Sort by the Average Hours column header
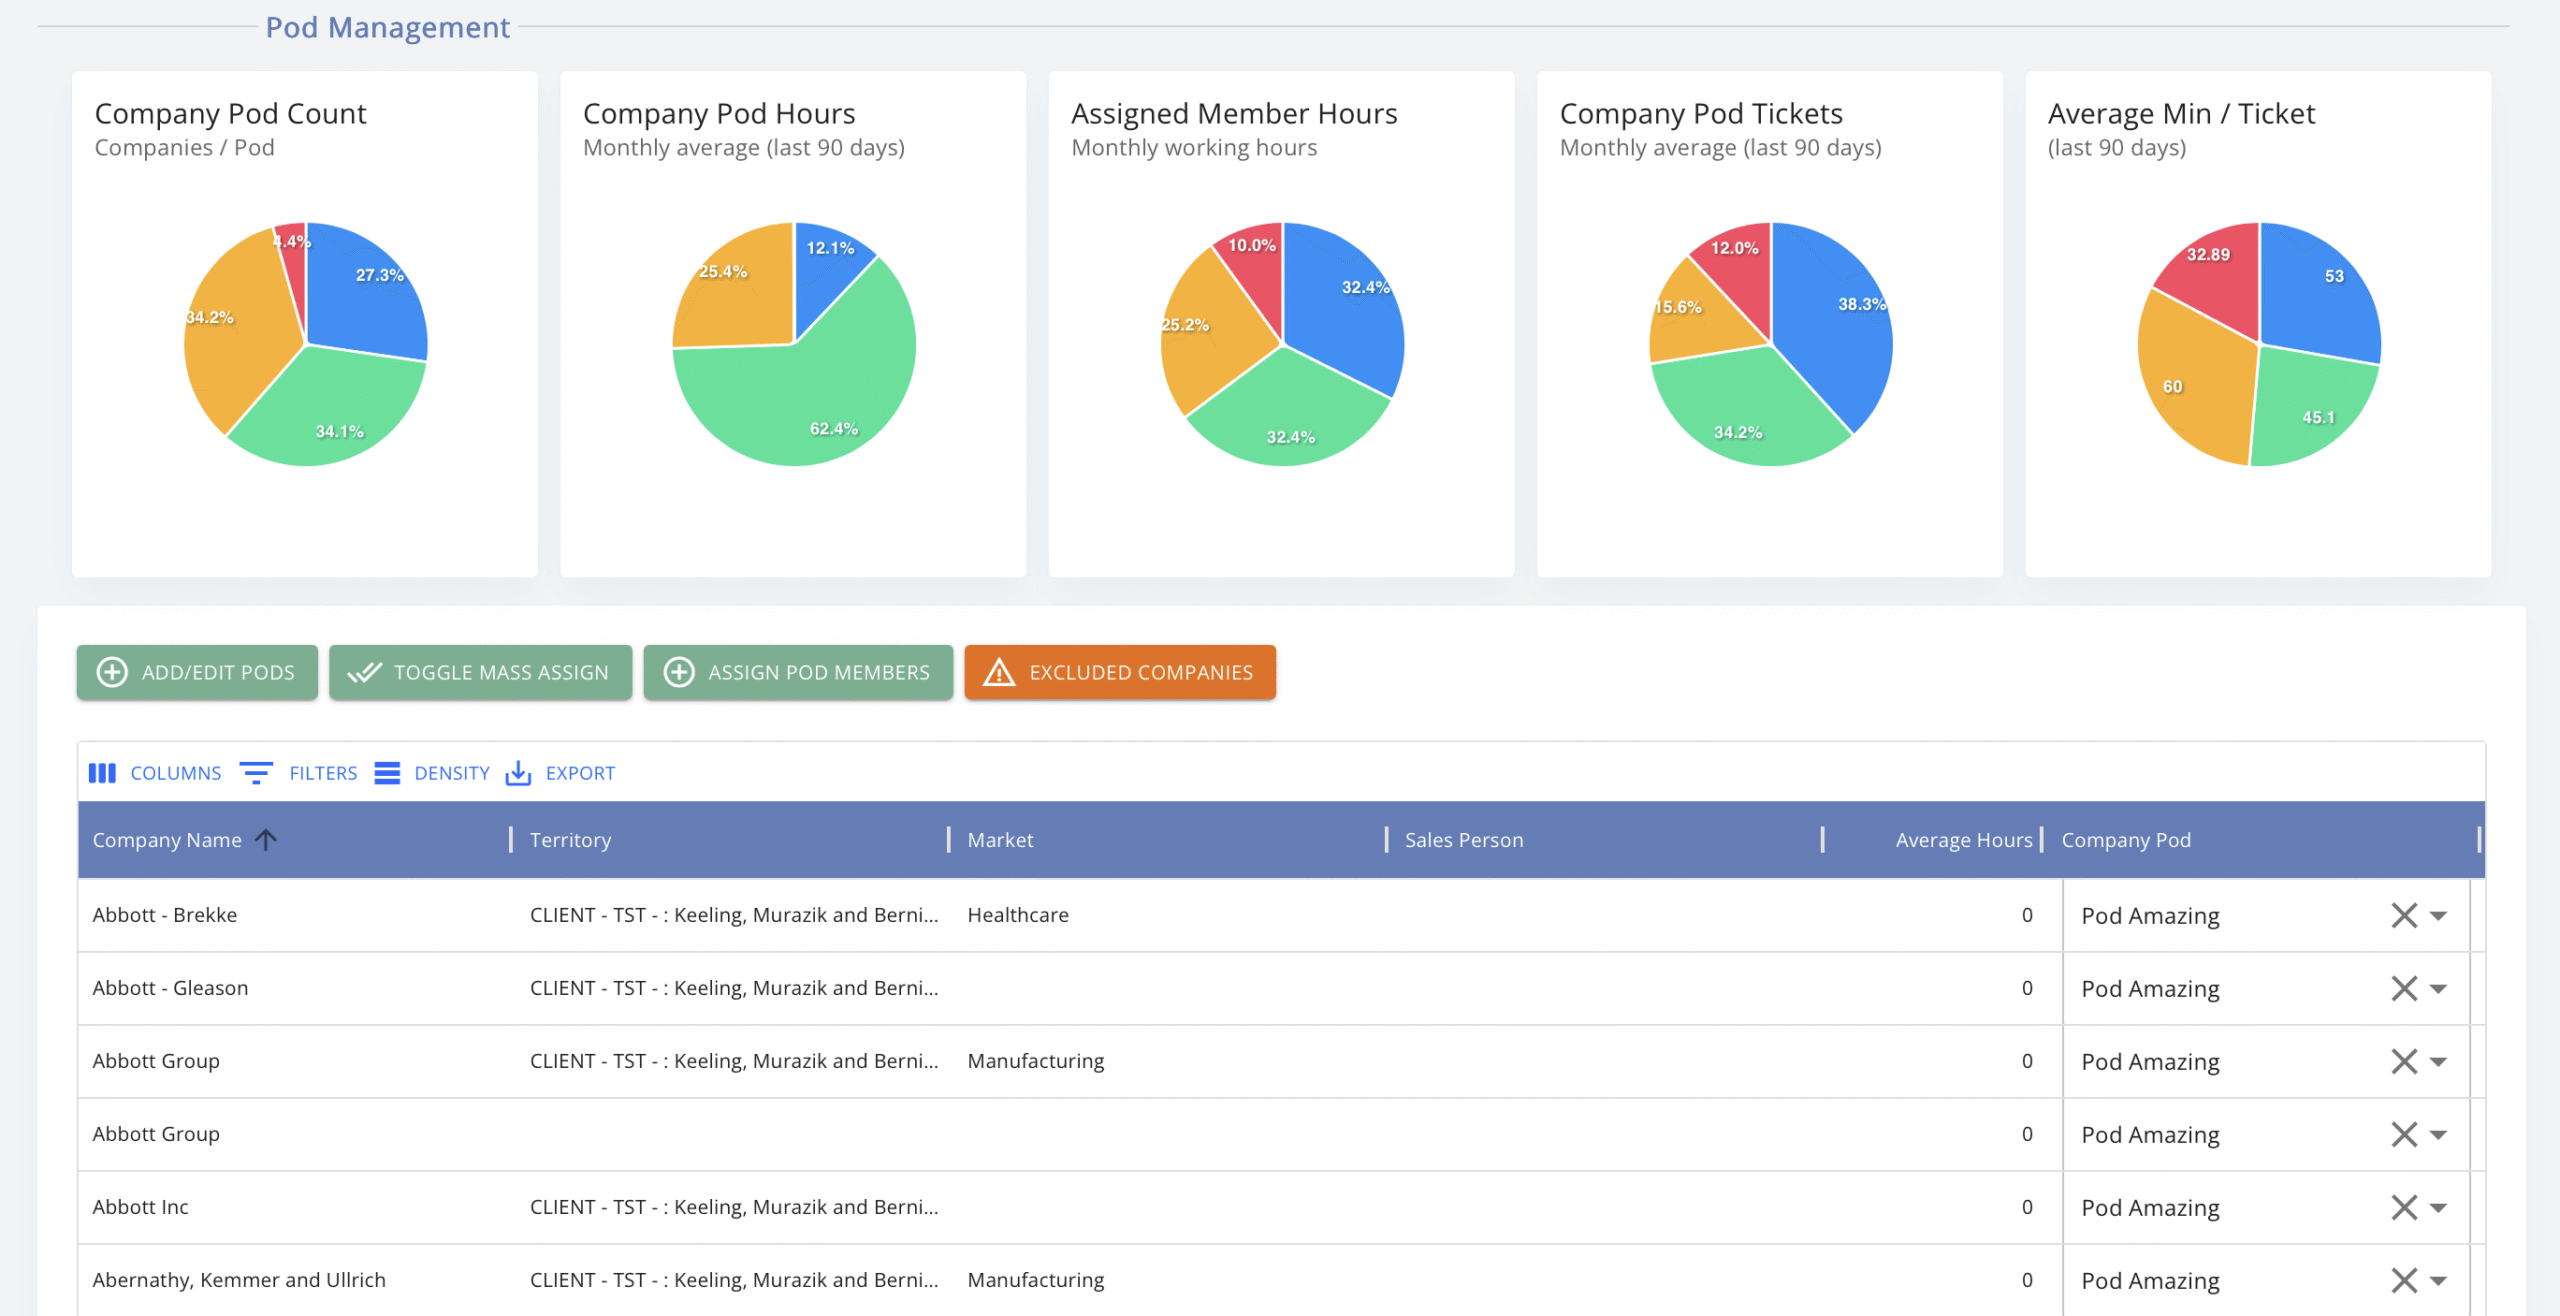 pyautogui.click(x=1963, y=840)
